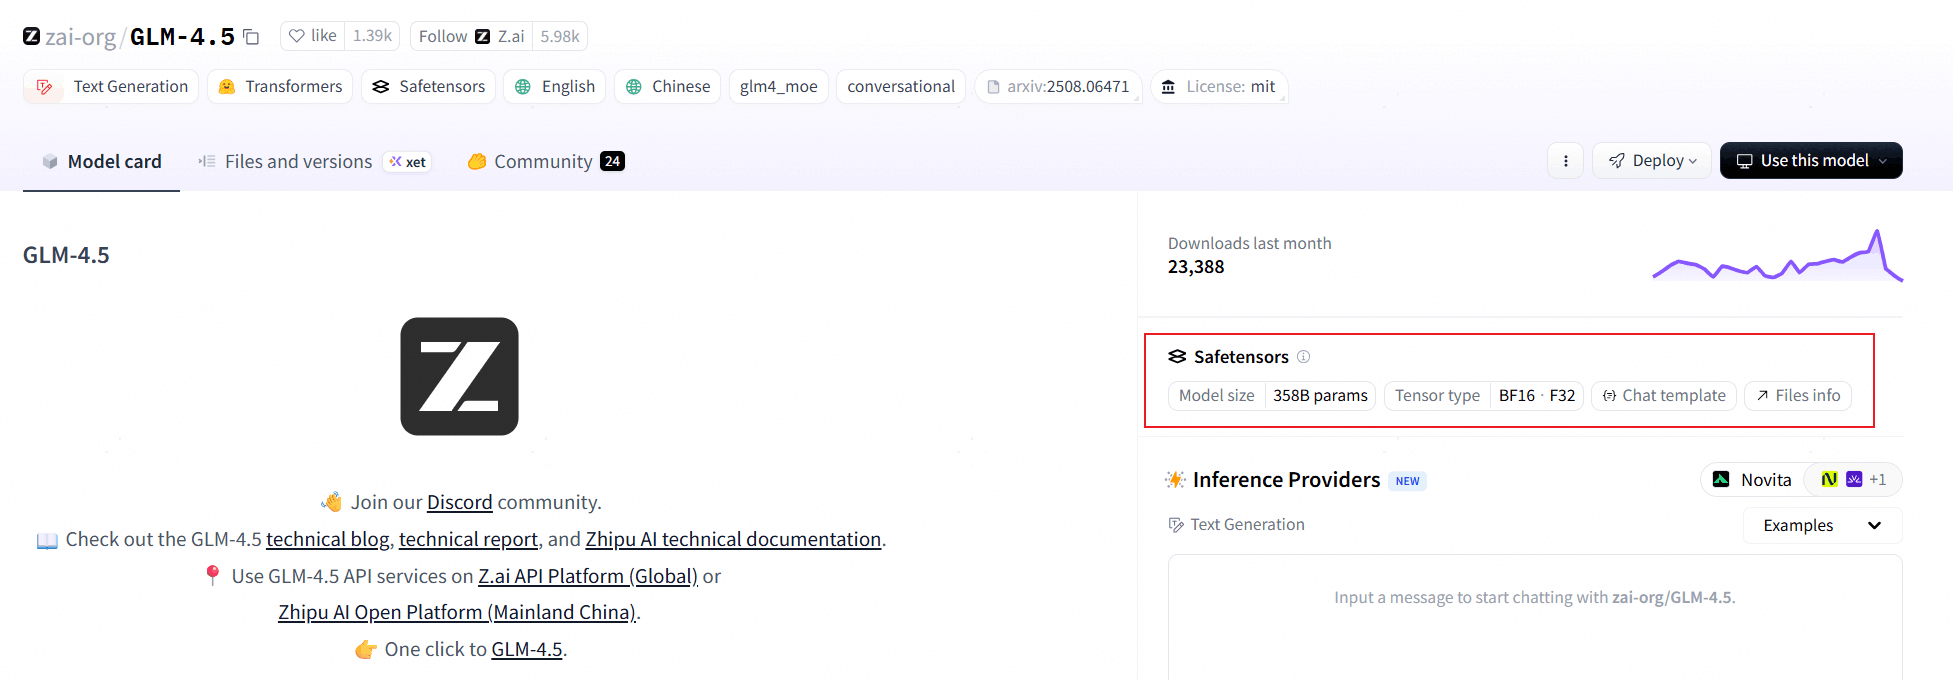Screen dimensions: 1953x680
Task: Open the 5.98k followers count
Action: (560, 36)
